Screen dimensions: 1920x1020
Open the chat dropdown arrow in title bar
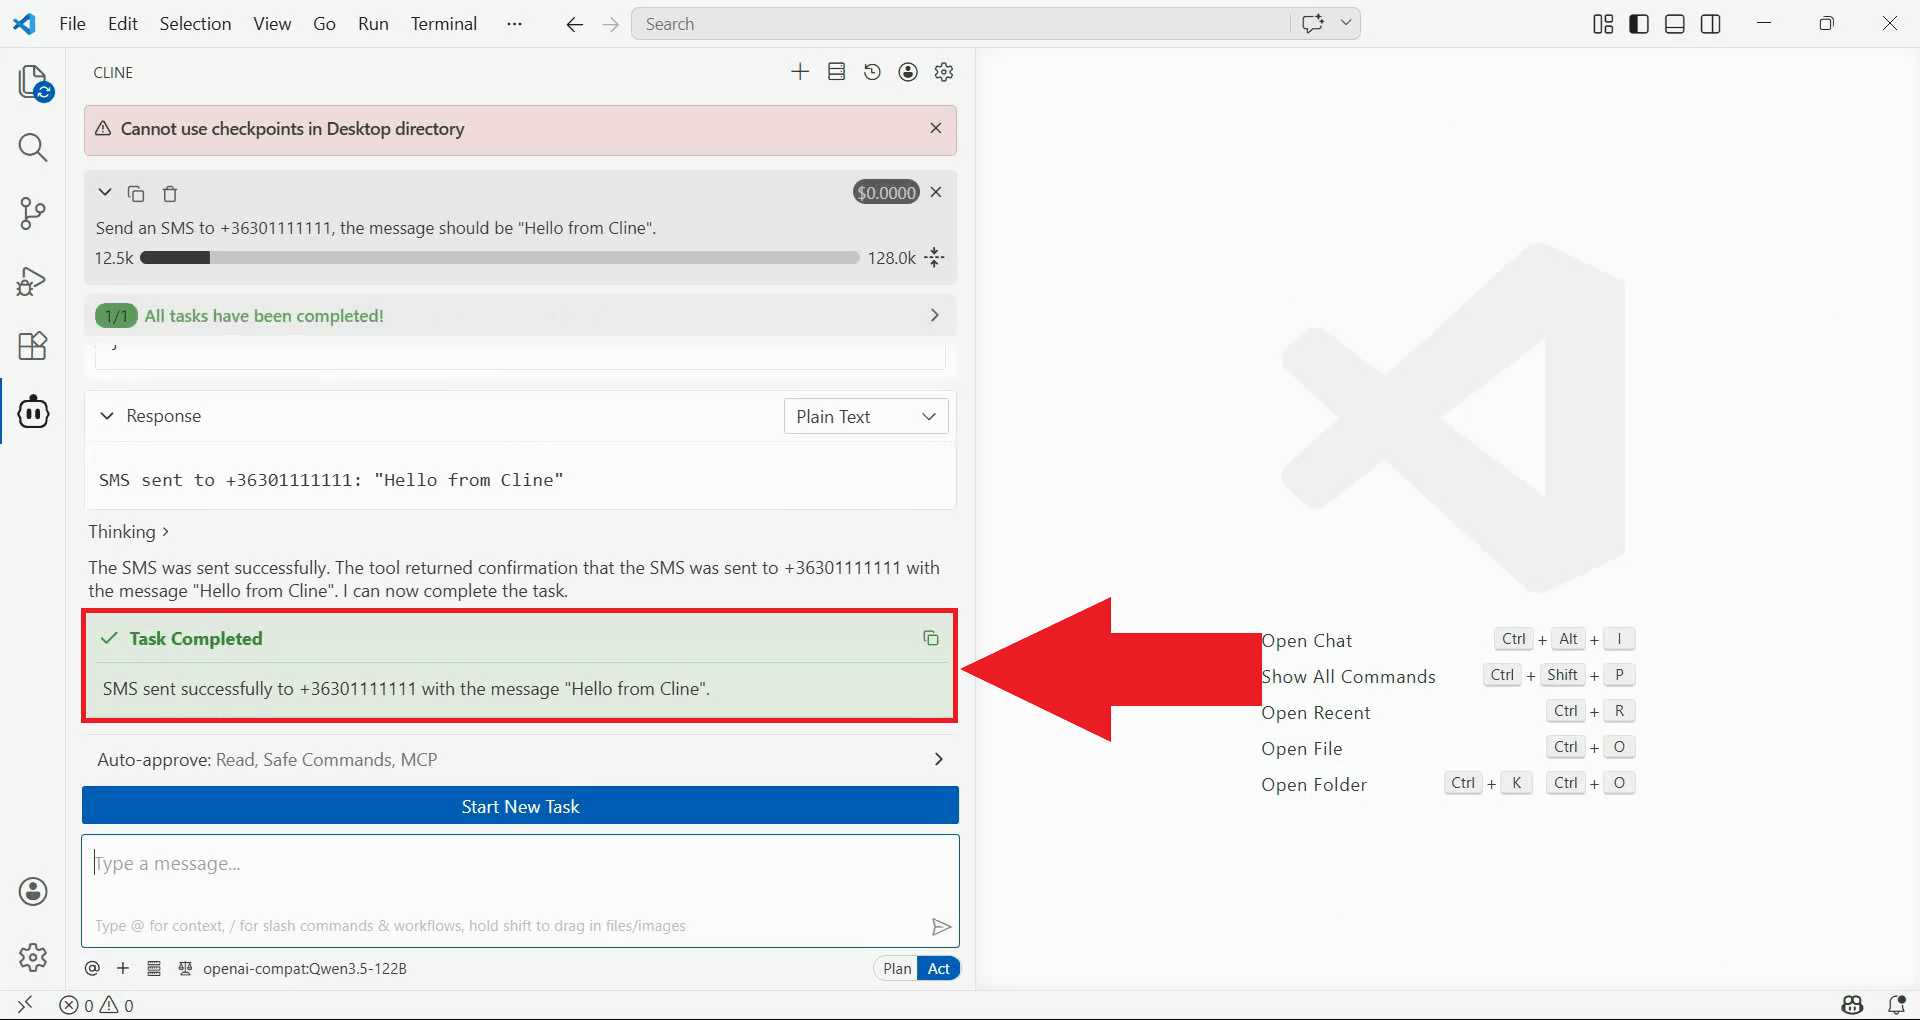tap(1346, 23)
